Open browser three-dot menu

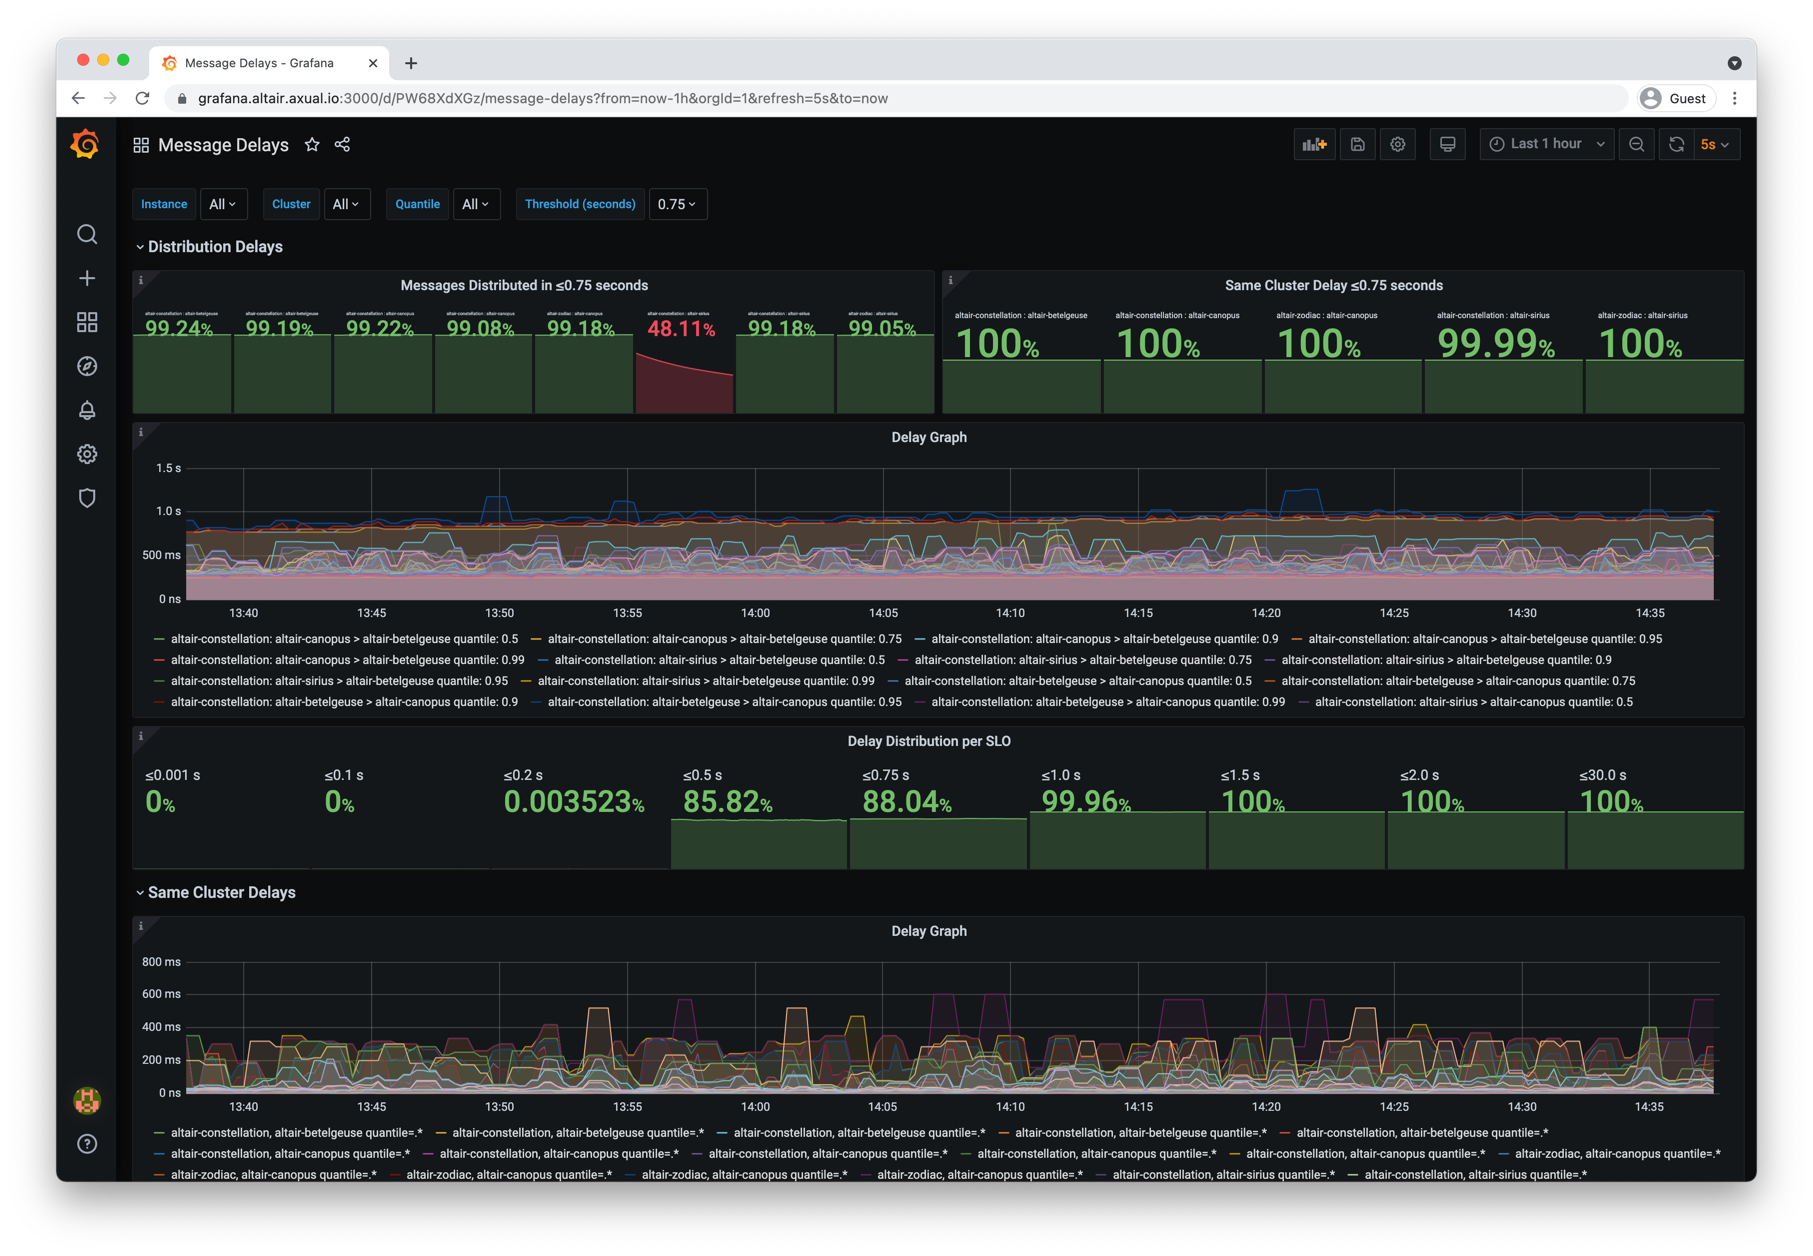tap(1735, 98)
